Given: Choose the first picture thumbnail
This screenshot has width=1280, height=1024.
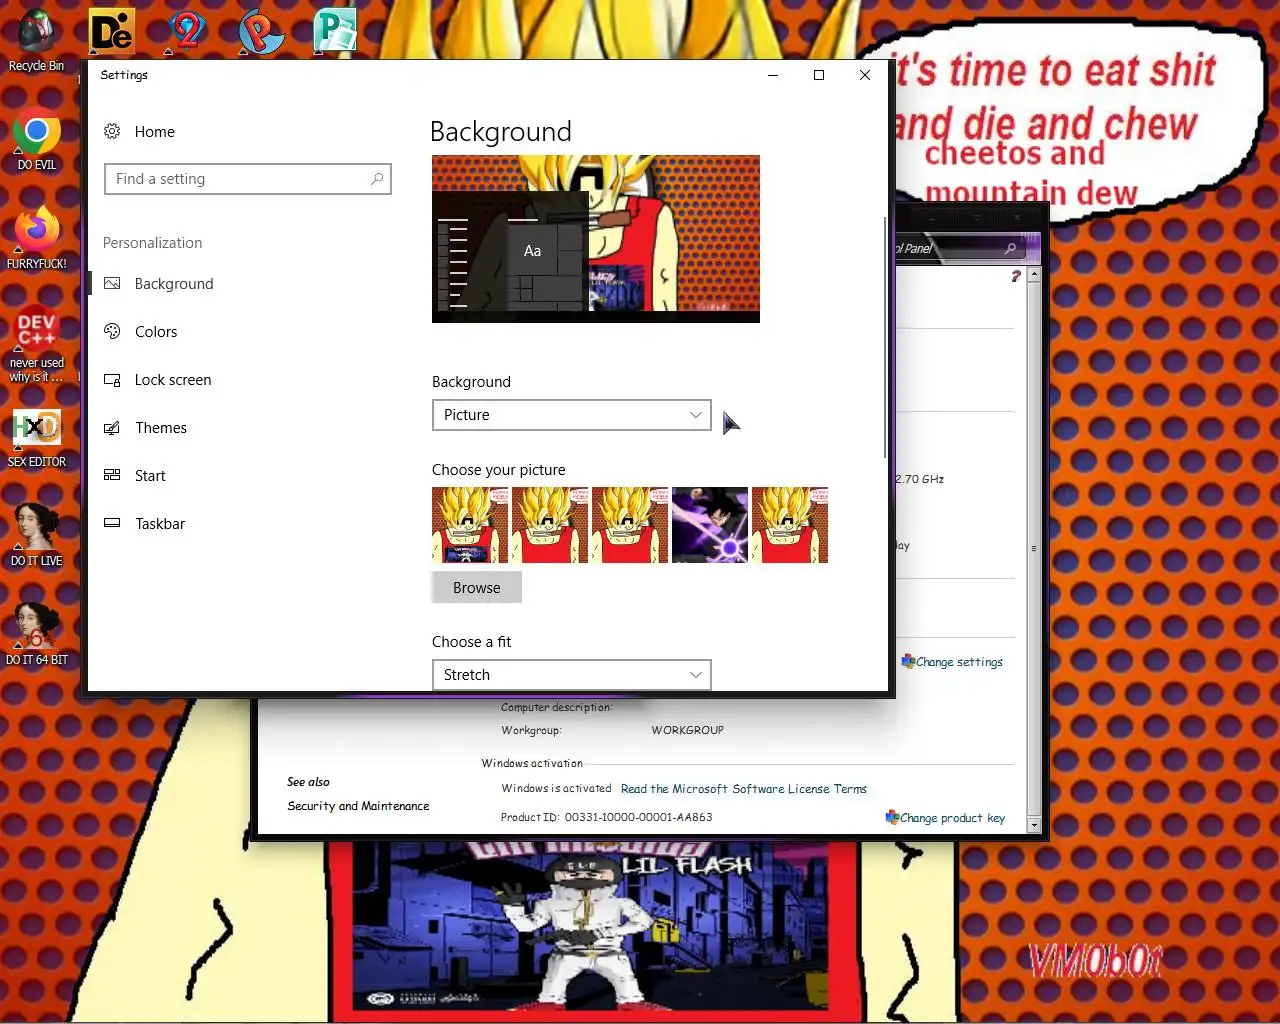Looking at the screenshot, I should pos(470,525).
